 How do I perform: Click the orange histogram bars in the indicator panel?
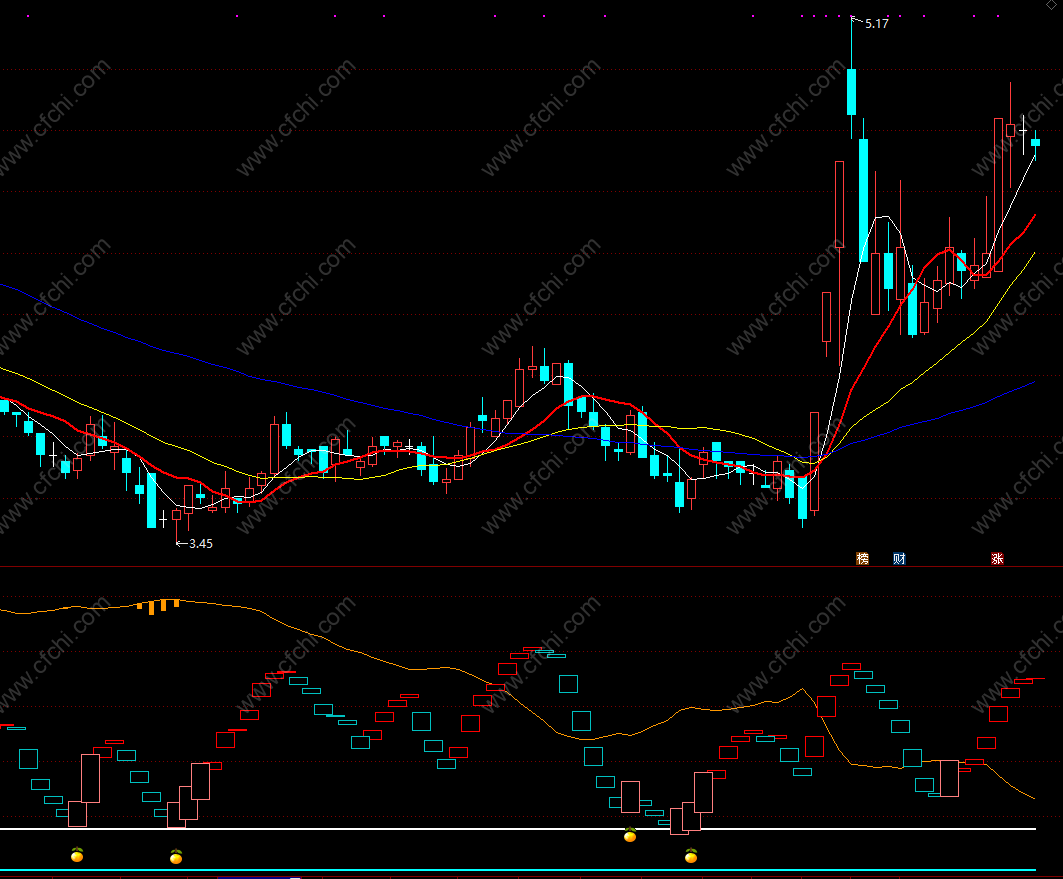(x=157, y=606)
